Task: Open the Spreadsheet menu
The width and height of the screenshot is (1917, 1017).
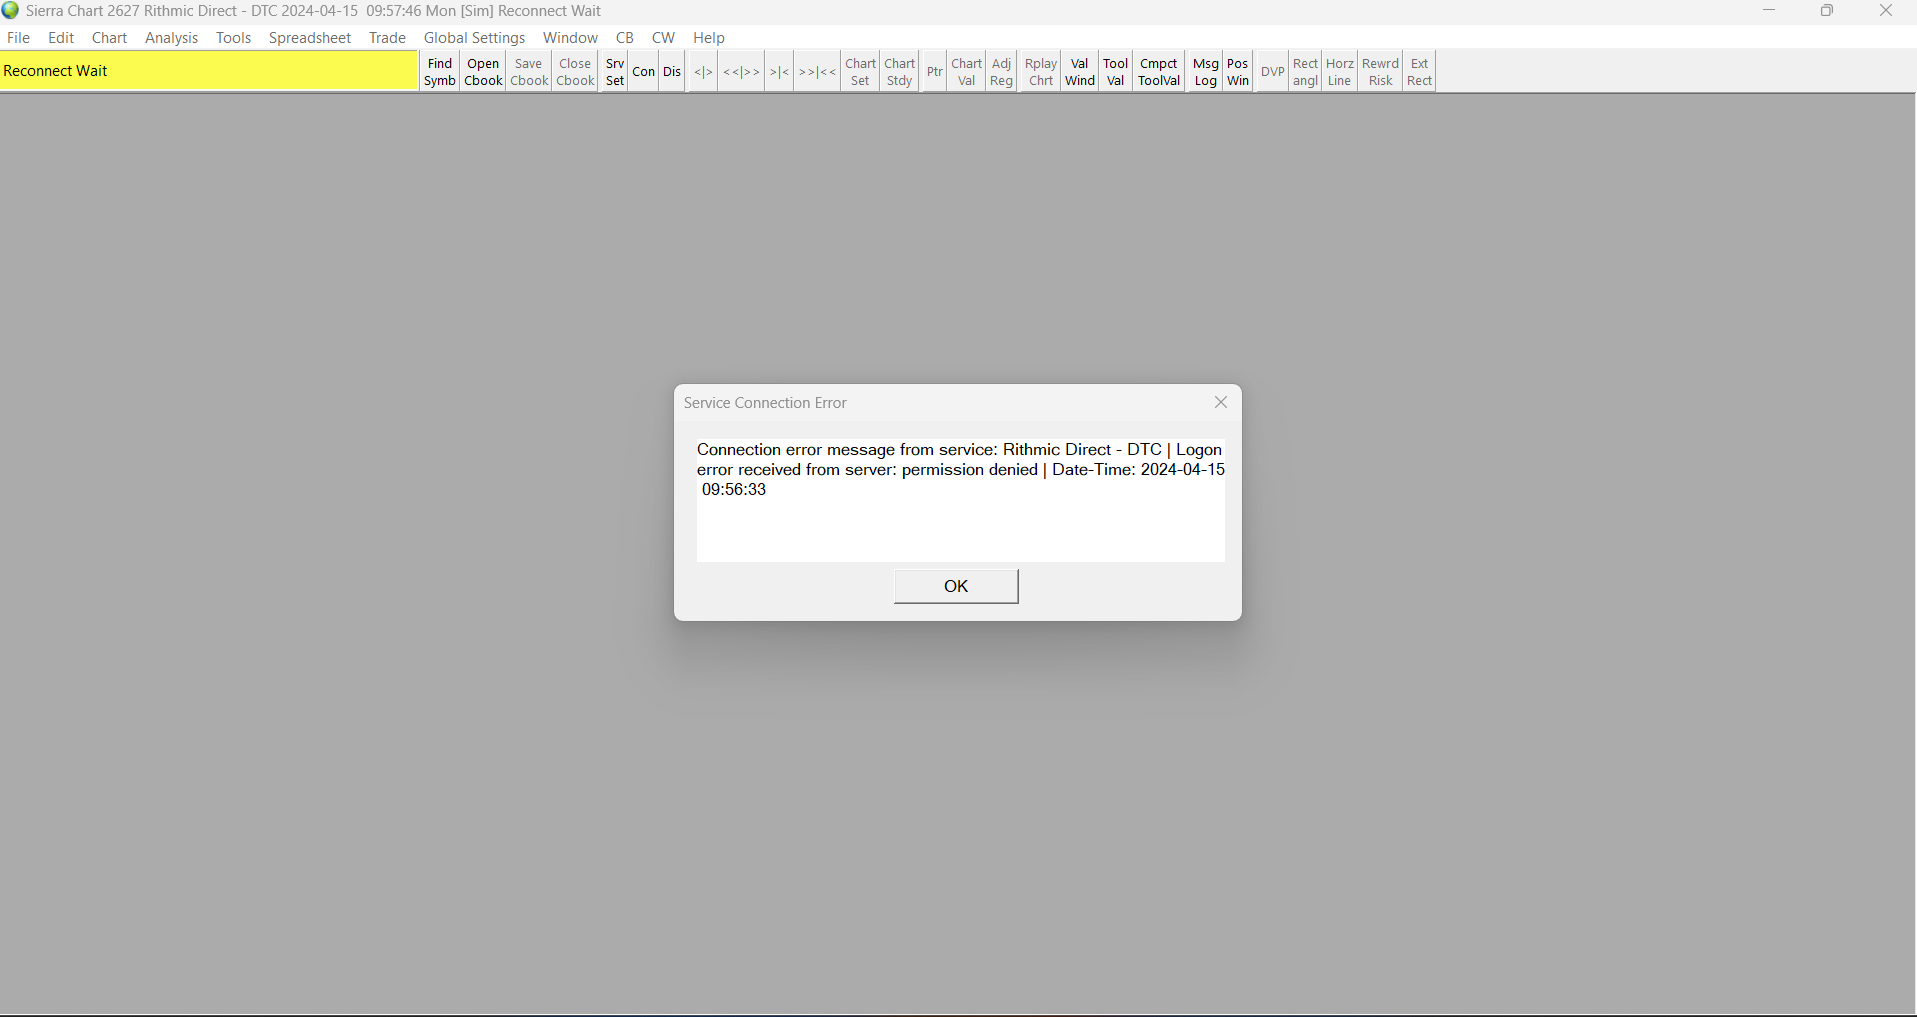Action: click(310, 38)
